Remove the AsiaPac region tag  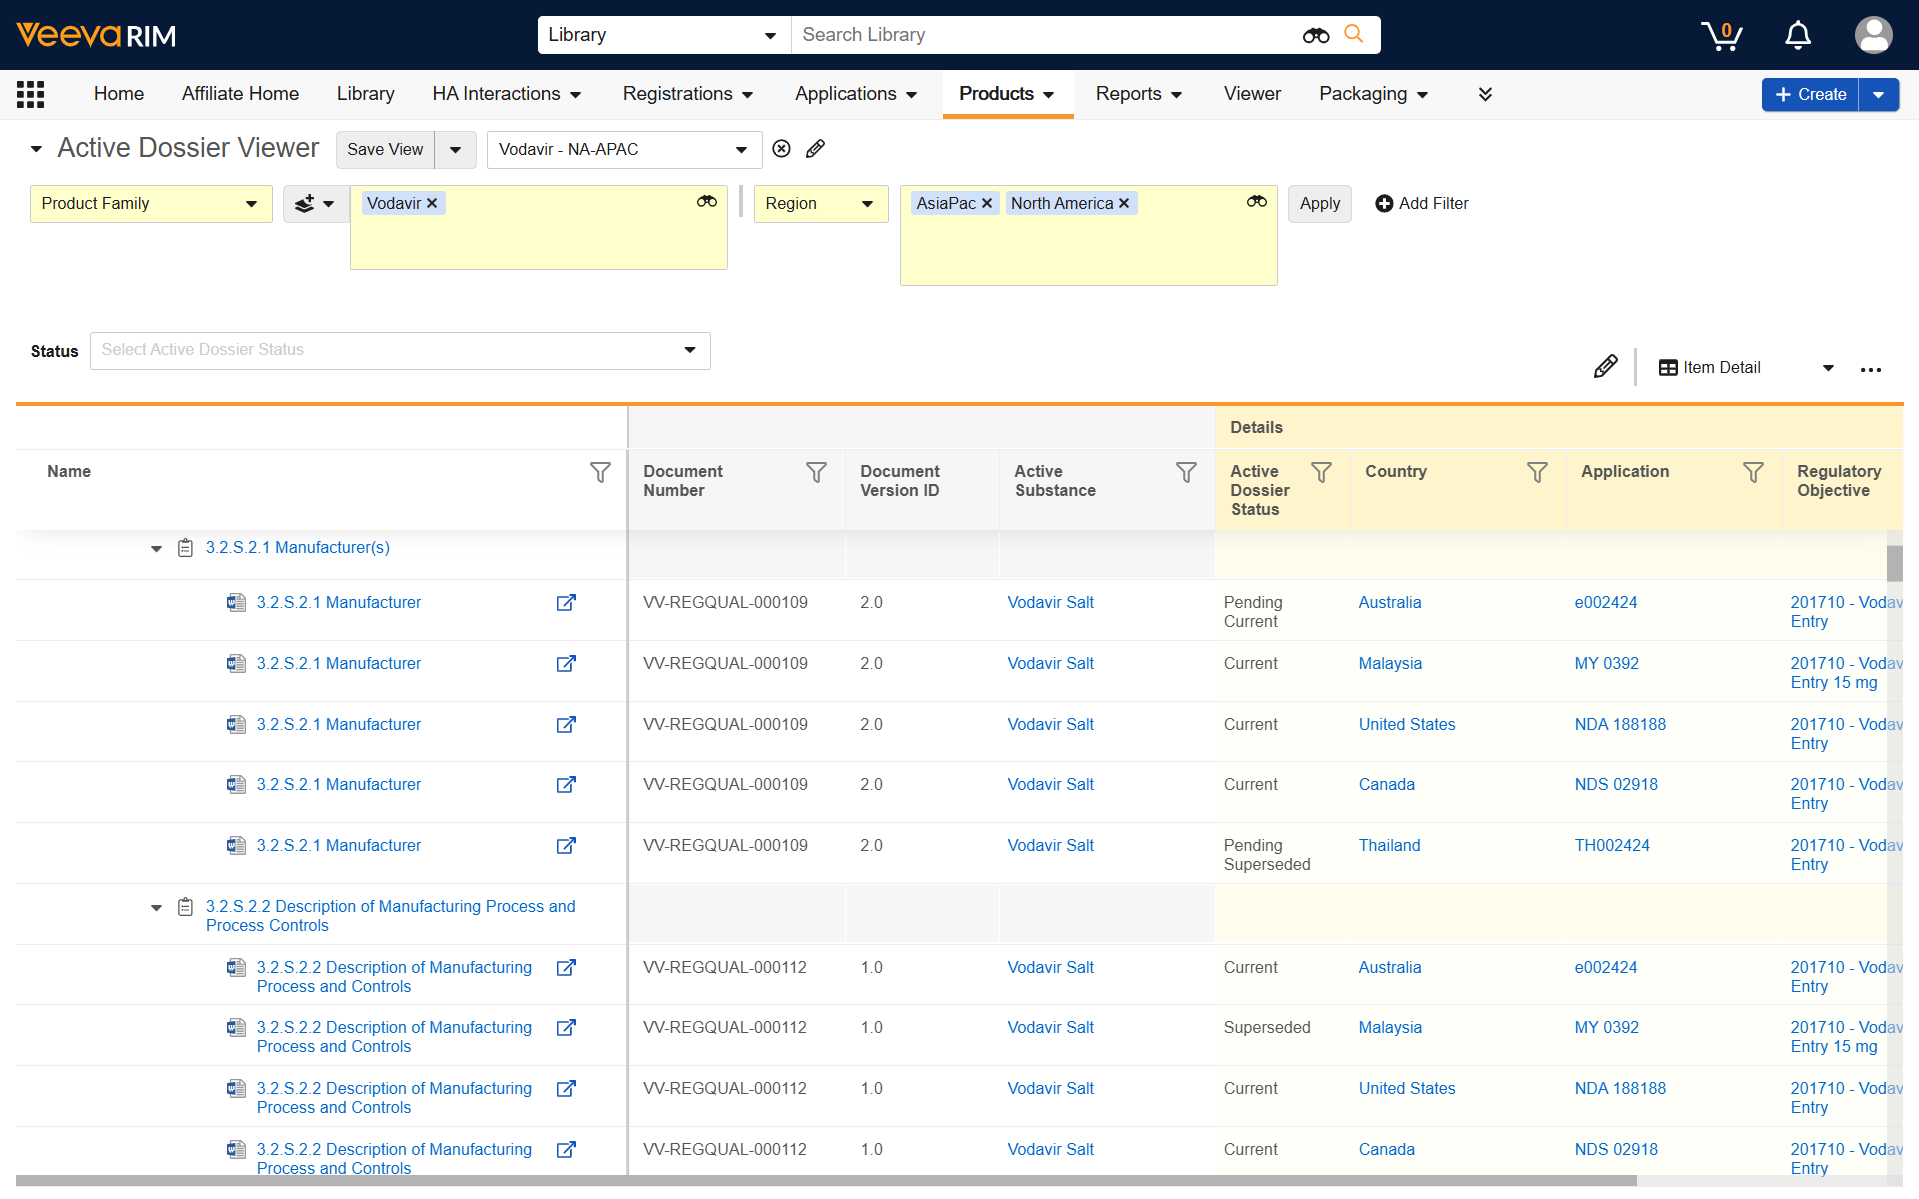click(987, 203)
